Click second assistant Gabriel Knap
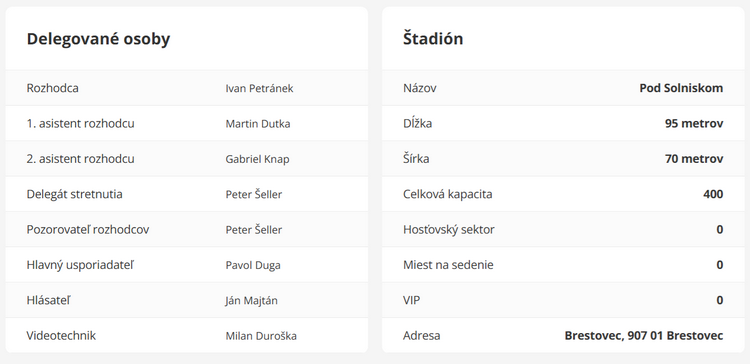Image resolution: width=750 pixels, height=364 pixels. pos(257,159)
